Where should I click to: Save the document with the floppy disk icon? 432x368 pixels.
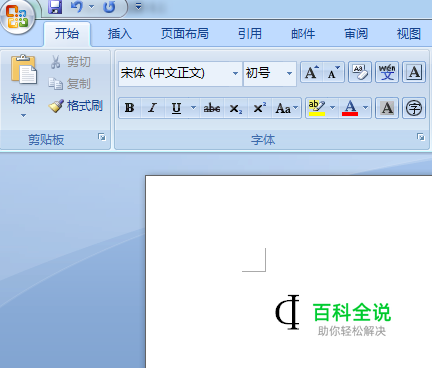pyautogui.click(x=55, y=7)
